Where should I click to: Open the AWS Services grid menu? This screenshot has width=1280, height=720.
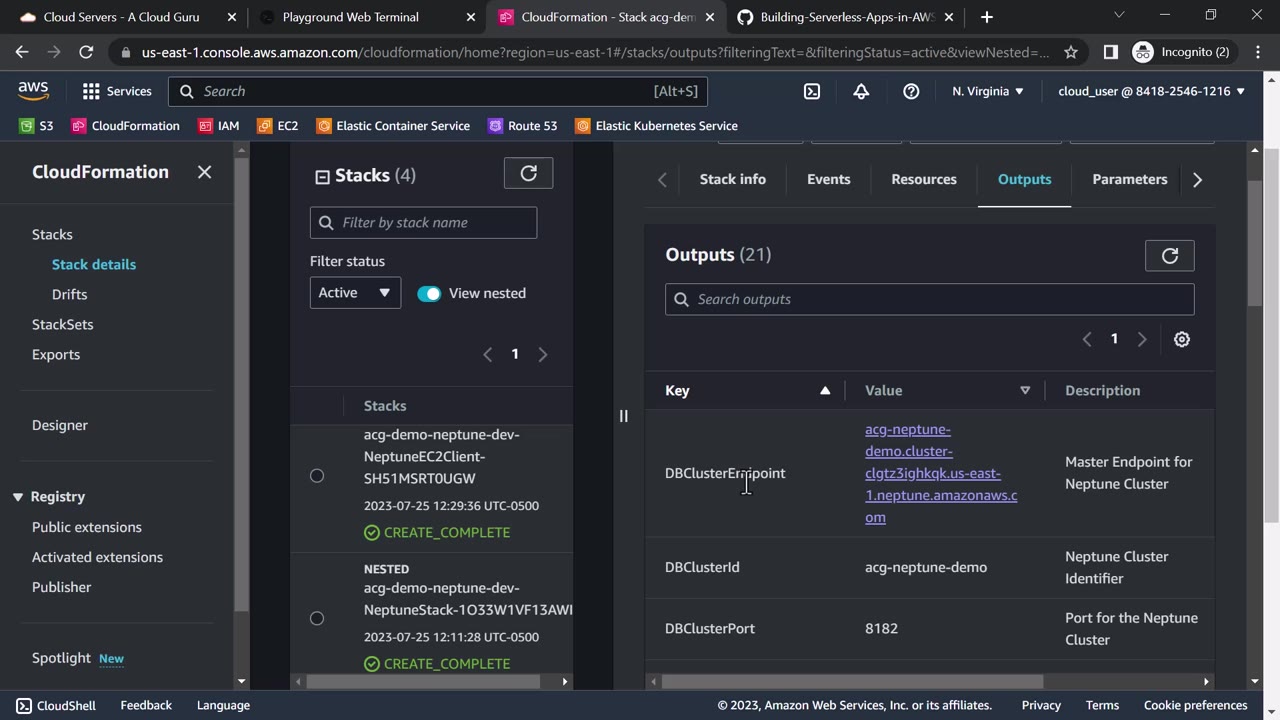click(117, 91)
